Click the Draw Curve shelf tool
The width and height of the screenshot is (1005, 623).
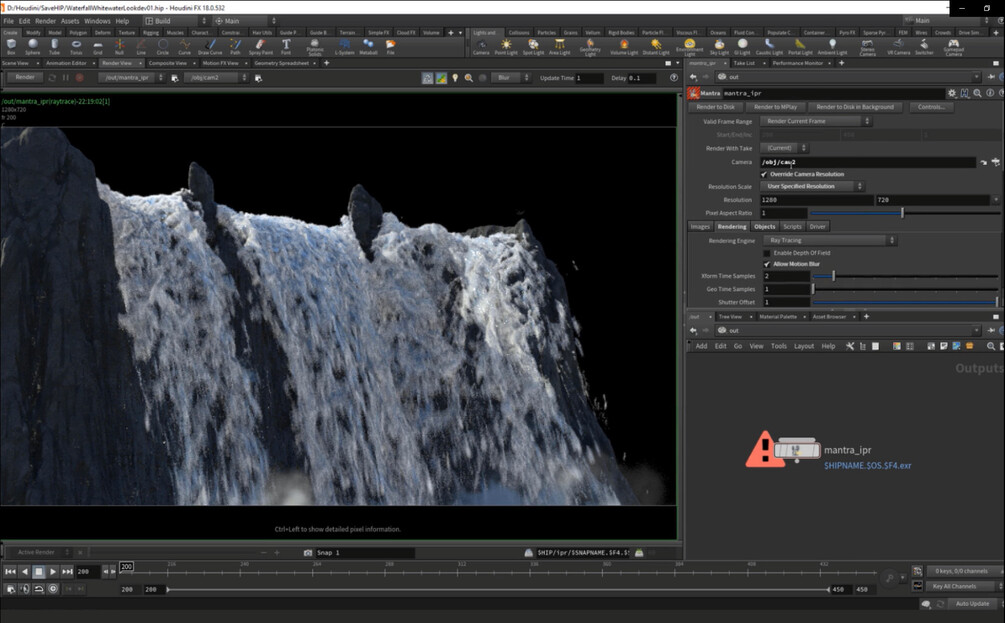click(x=210, y=46)
